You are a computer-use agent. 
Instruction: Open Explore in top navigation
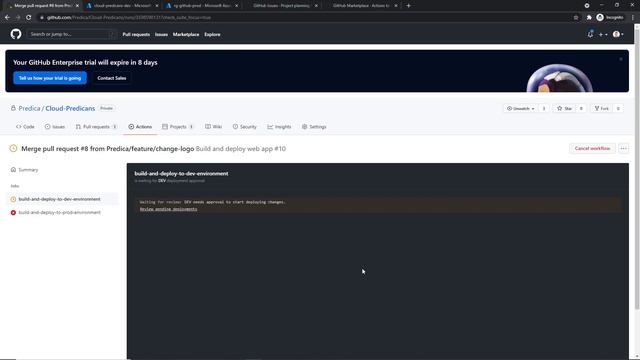click(x=212, y=34)
